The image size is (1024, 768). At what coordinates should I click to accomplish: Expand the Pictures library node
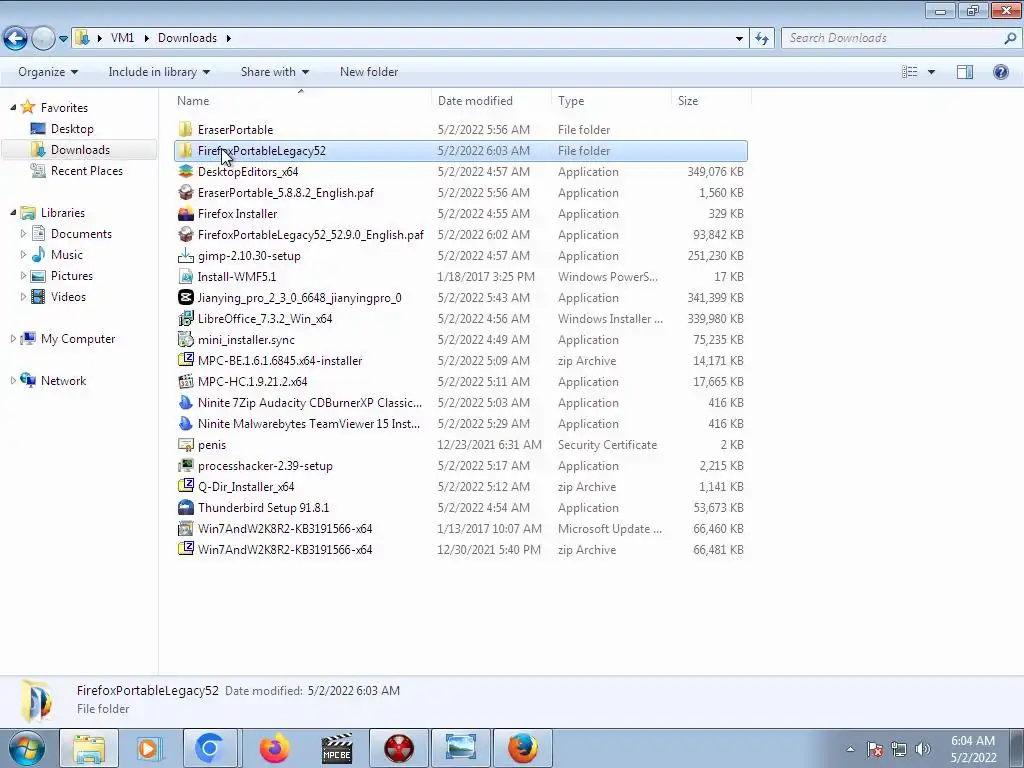tap(24, 276)
